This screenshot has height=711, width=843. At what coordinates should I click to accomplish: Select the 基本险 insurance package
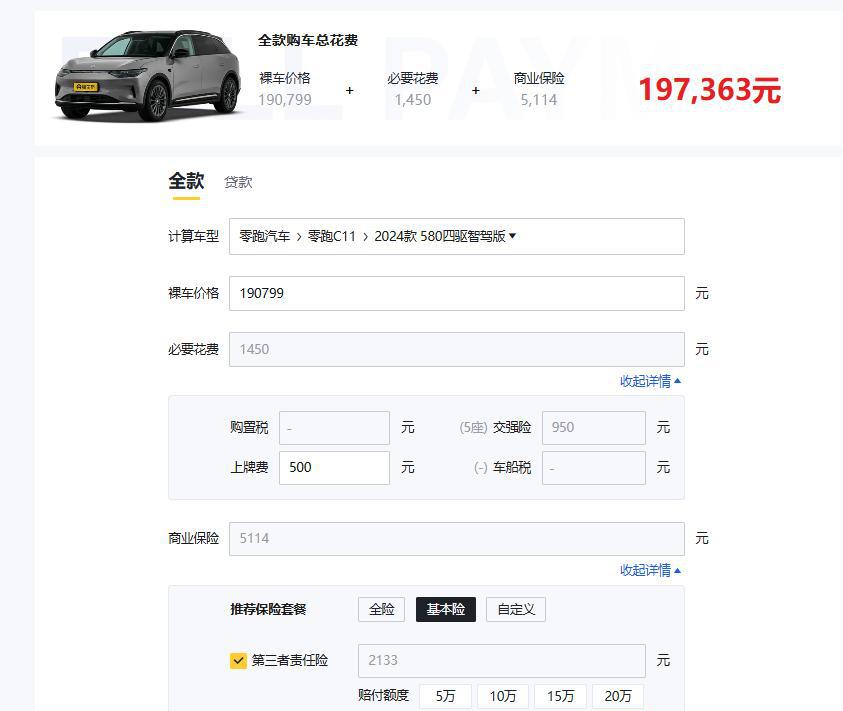pos(446,609)
